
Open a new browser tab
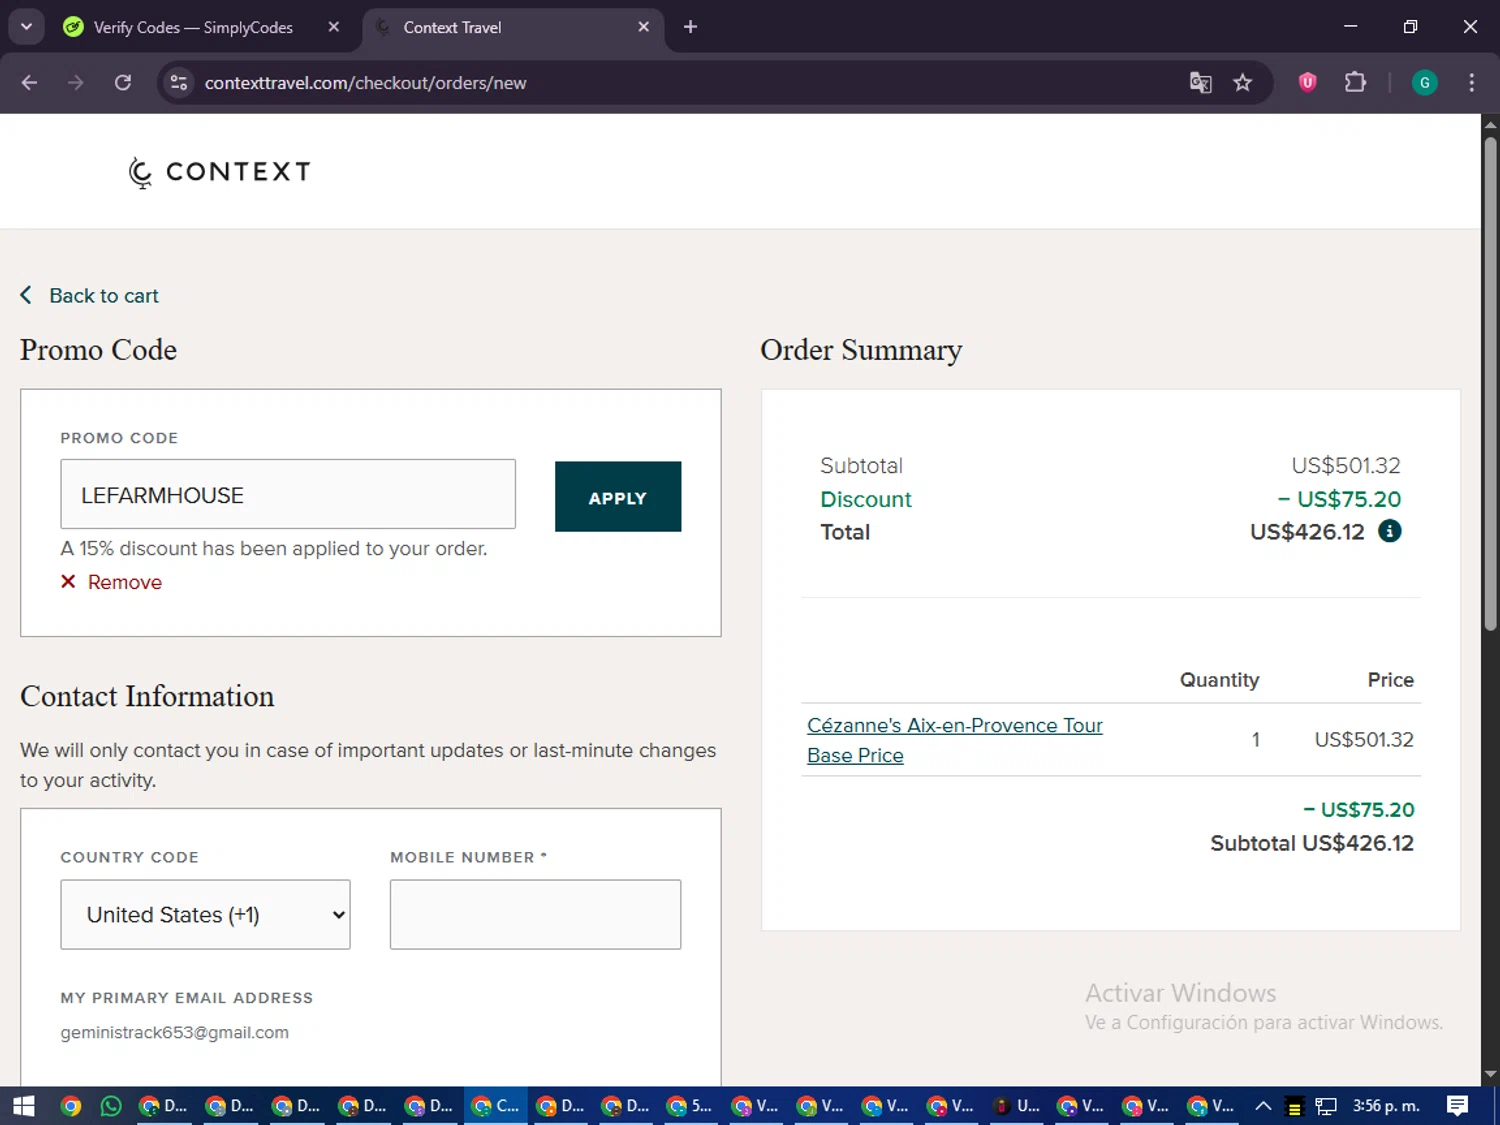click(690, 27)
